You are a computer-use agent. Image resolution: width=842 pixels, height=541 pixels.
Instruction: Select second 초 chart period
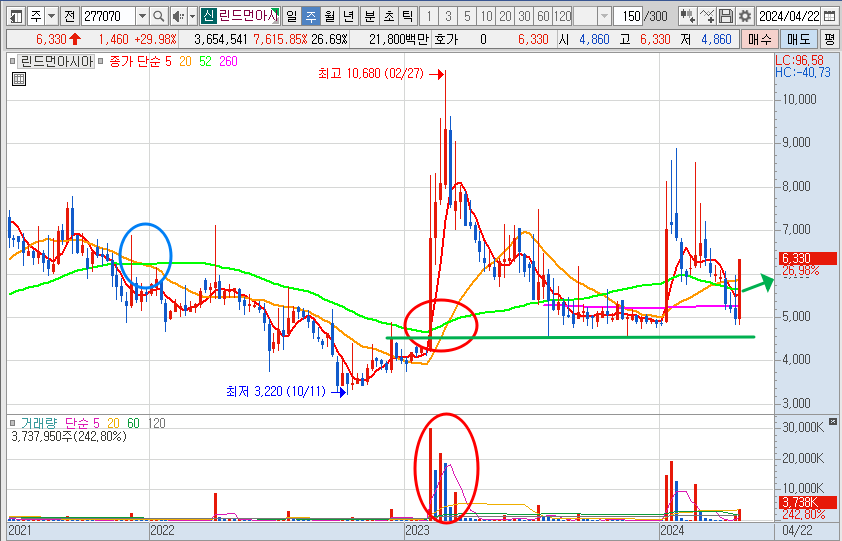[x=389, y=16]
